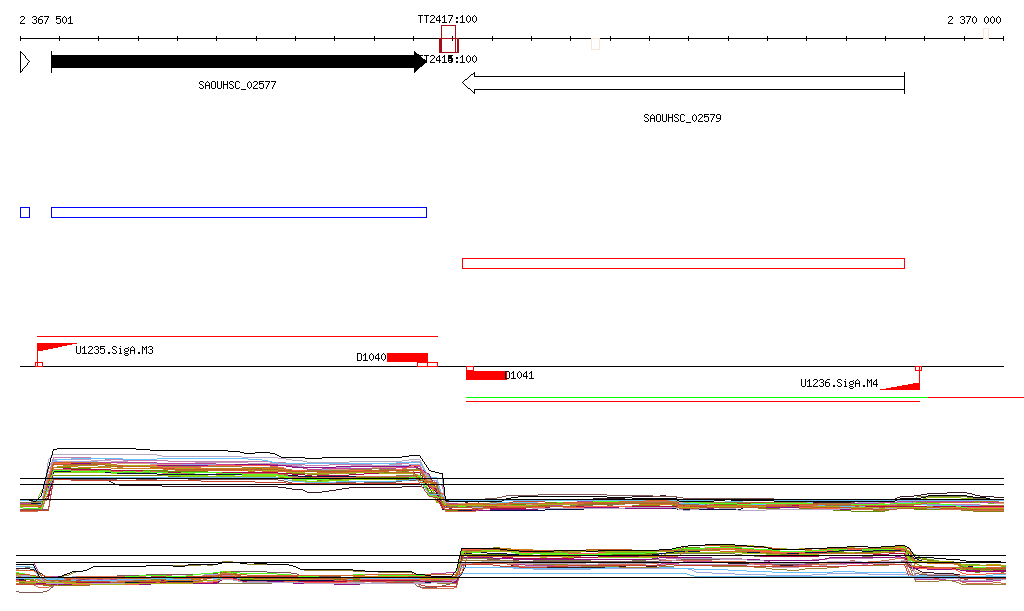Click the small white triangle gene fragment at left

click(25, 62)
